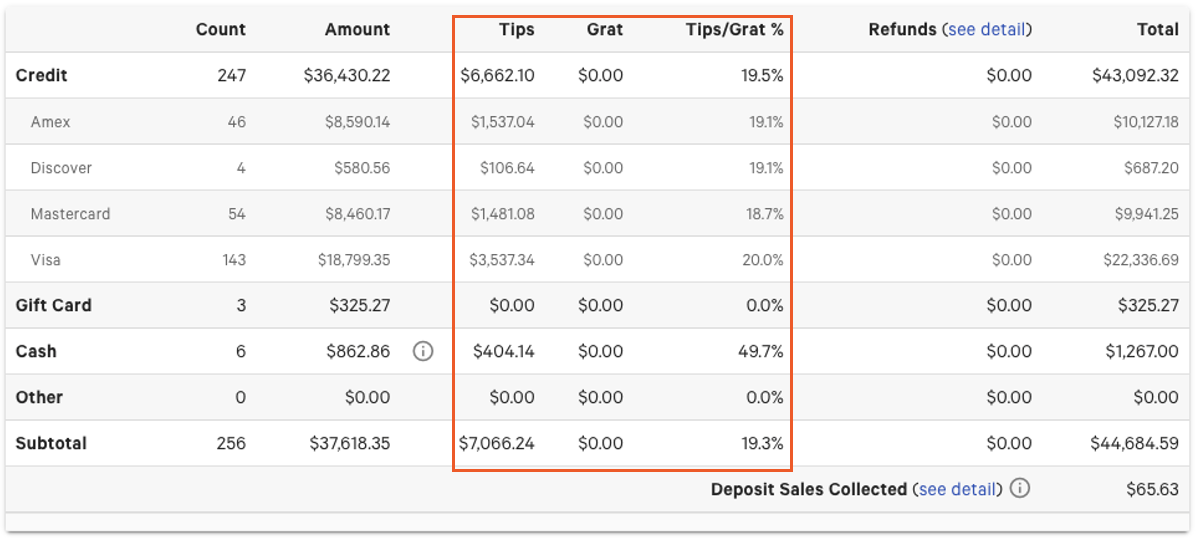Select the Amex row label
The height and width of the screenshot is (538, 1196).
pyautogui.click(x=51, y=122)
